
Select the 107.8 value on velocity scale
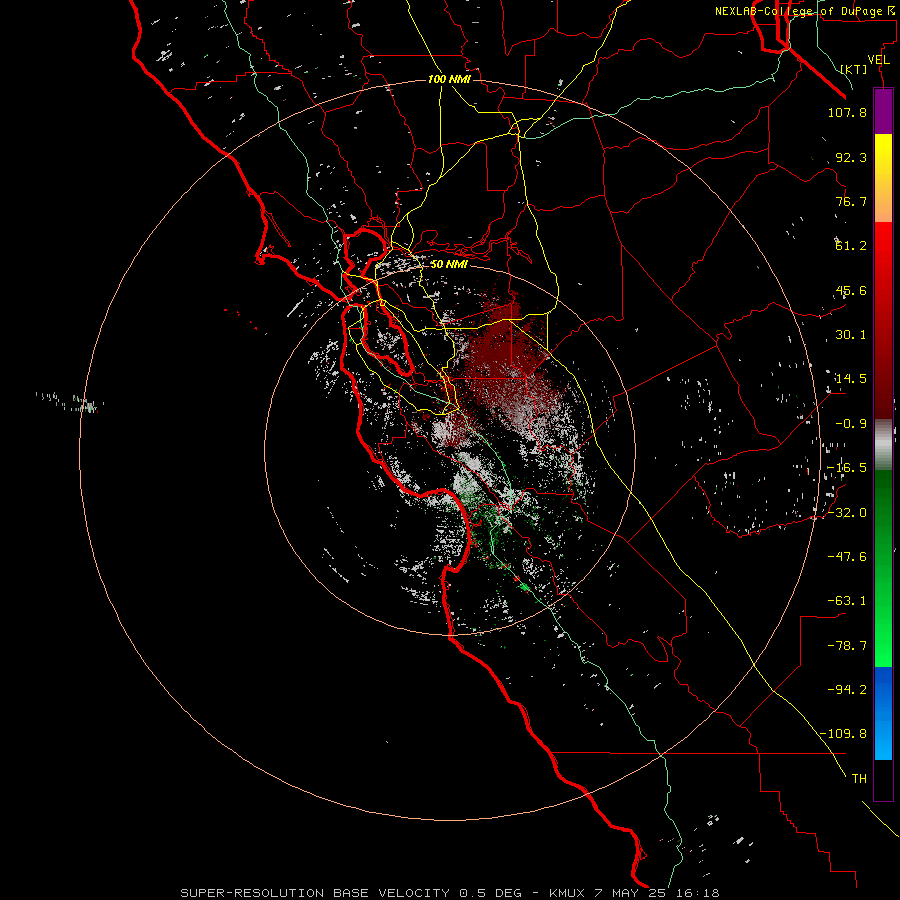[847, 112]
